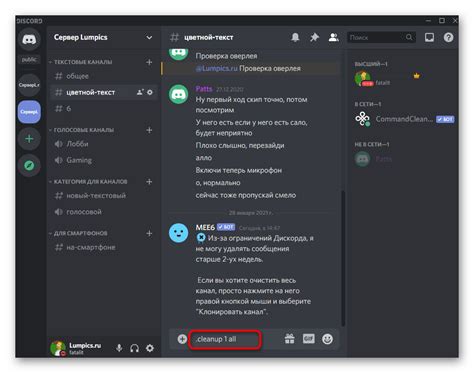Create channel in ГОЛОСОВЫЕ КАНАЛЫ category
The height and width of the screenshot is (373, 474).
click(x=149, y=130)
